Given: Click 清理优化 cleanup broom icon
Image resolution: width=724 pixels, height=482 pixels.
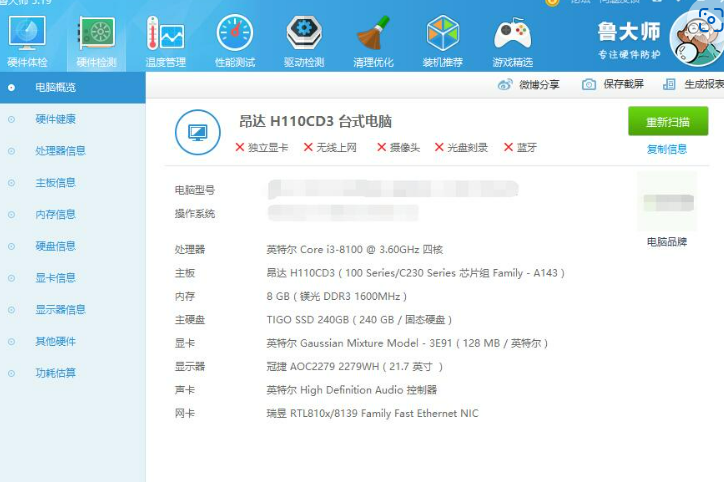Looking at the screenshot, I should pyautogui.click(x=373, y=38).
